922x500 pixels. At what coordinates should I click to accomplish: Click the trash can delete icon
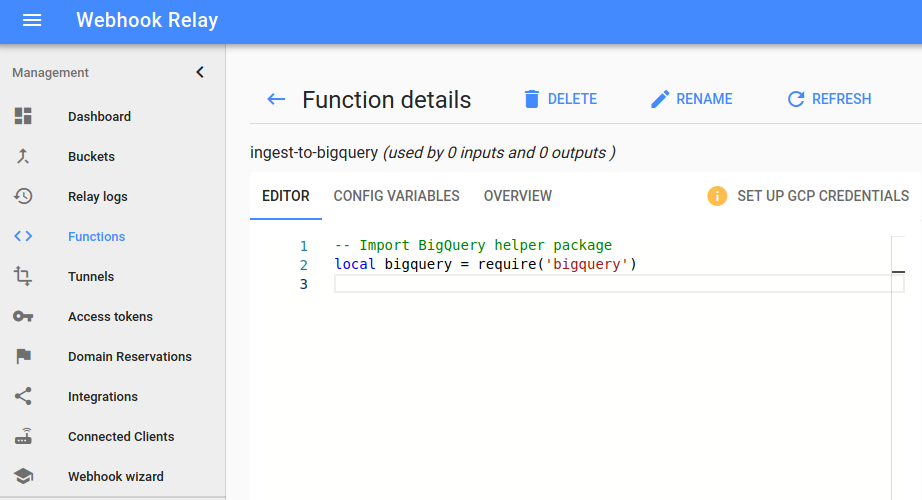[x=532, y=99]
